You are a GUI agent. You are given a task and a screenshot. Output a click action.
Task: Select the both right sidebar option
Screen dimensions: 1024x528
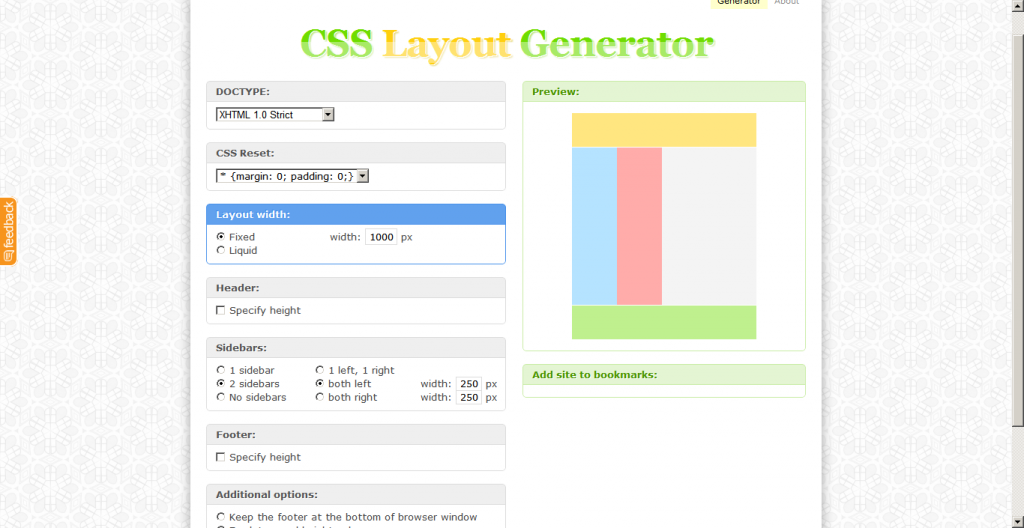[320, 398]
